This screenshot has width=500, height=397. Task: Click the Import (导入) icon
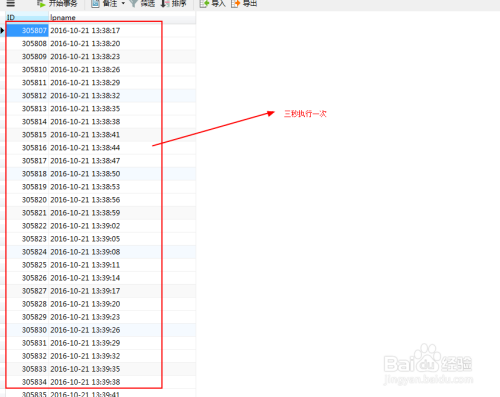[204, 4]
